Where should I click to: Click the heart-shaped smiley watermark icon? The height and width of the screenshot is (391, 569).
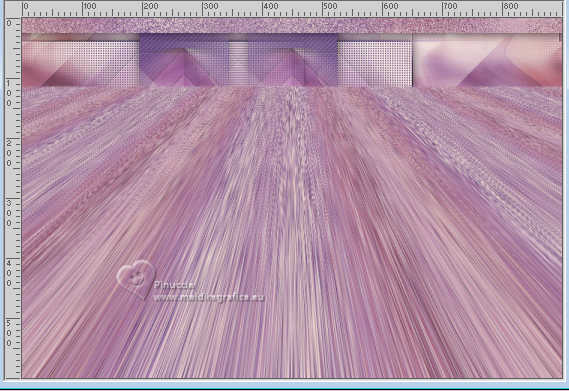[136, 279]
